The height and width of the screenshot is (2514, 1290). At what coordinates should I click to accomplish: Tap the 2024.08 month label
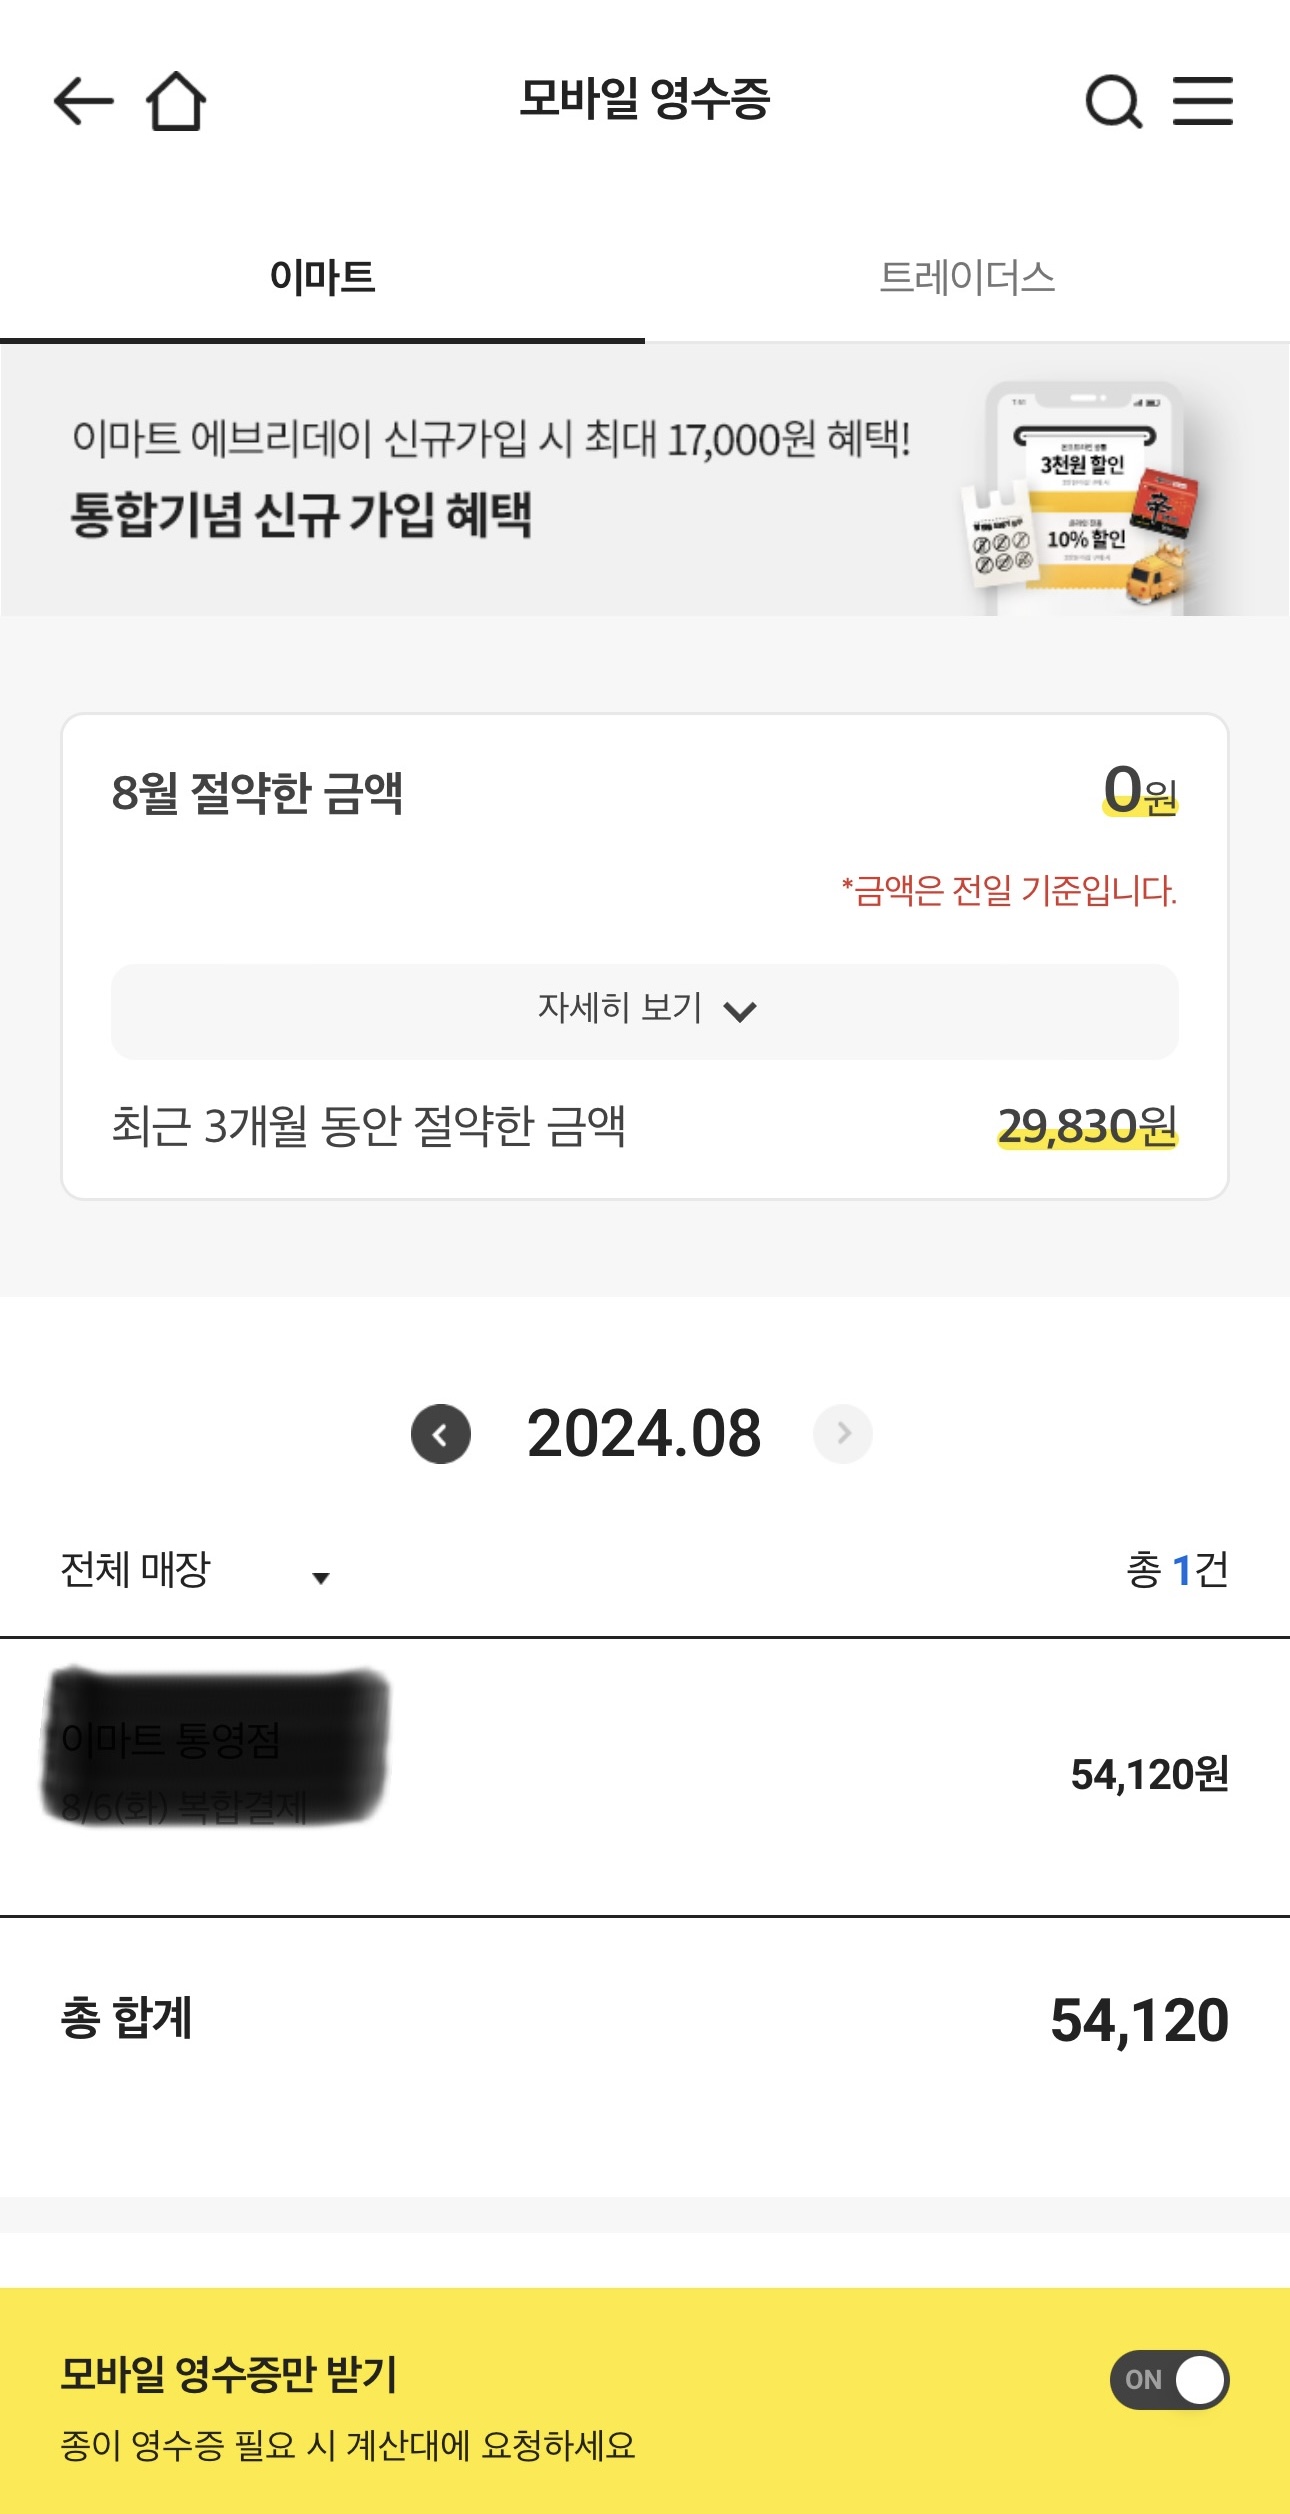pyautogui.click(x=644, y=1434)
